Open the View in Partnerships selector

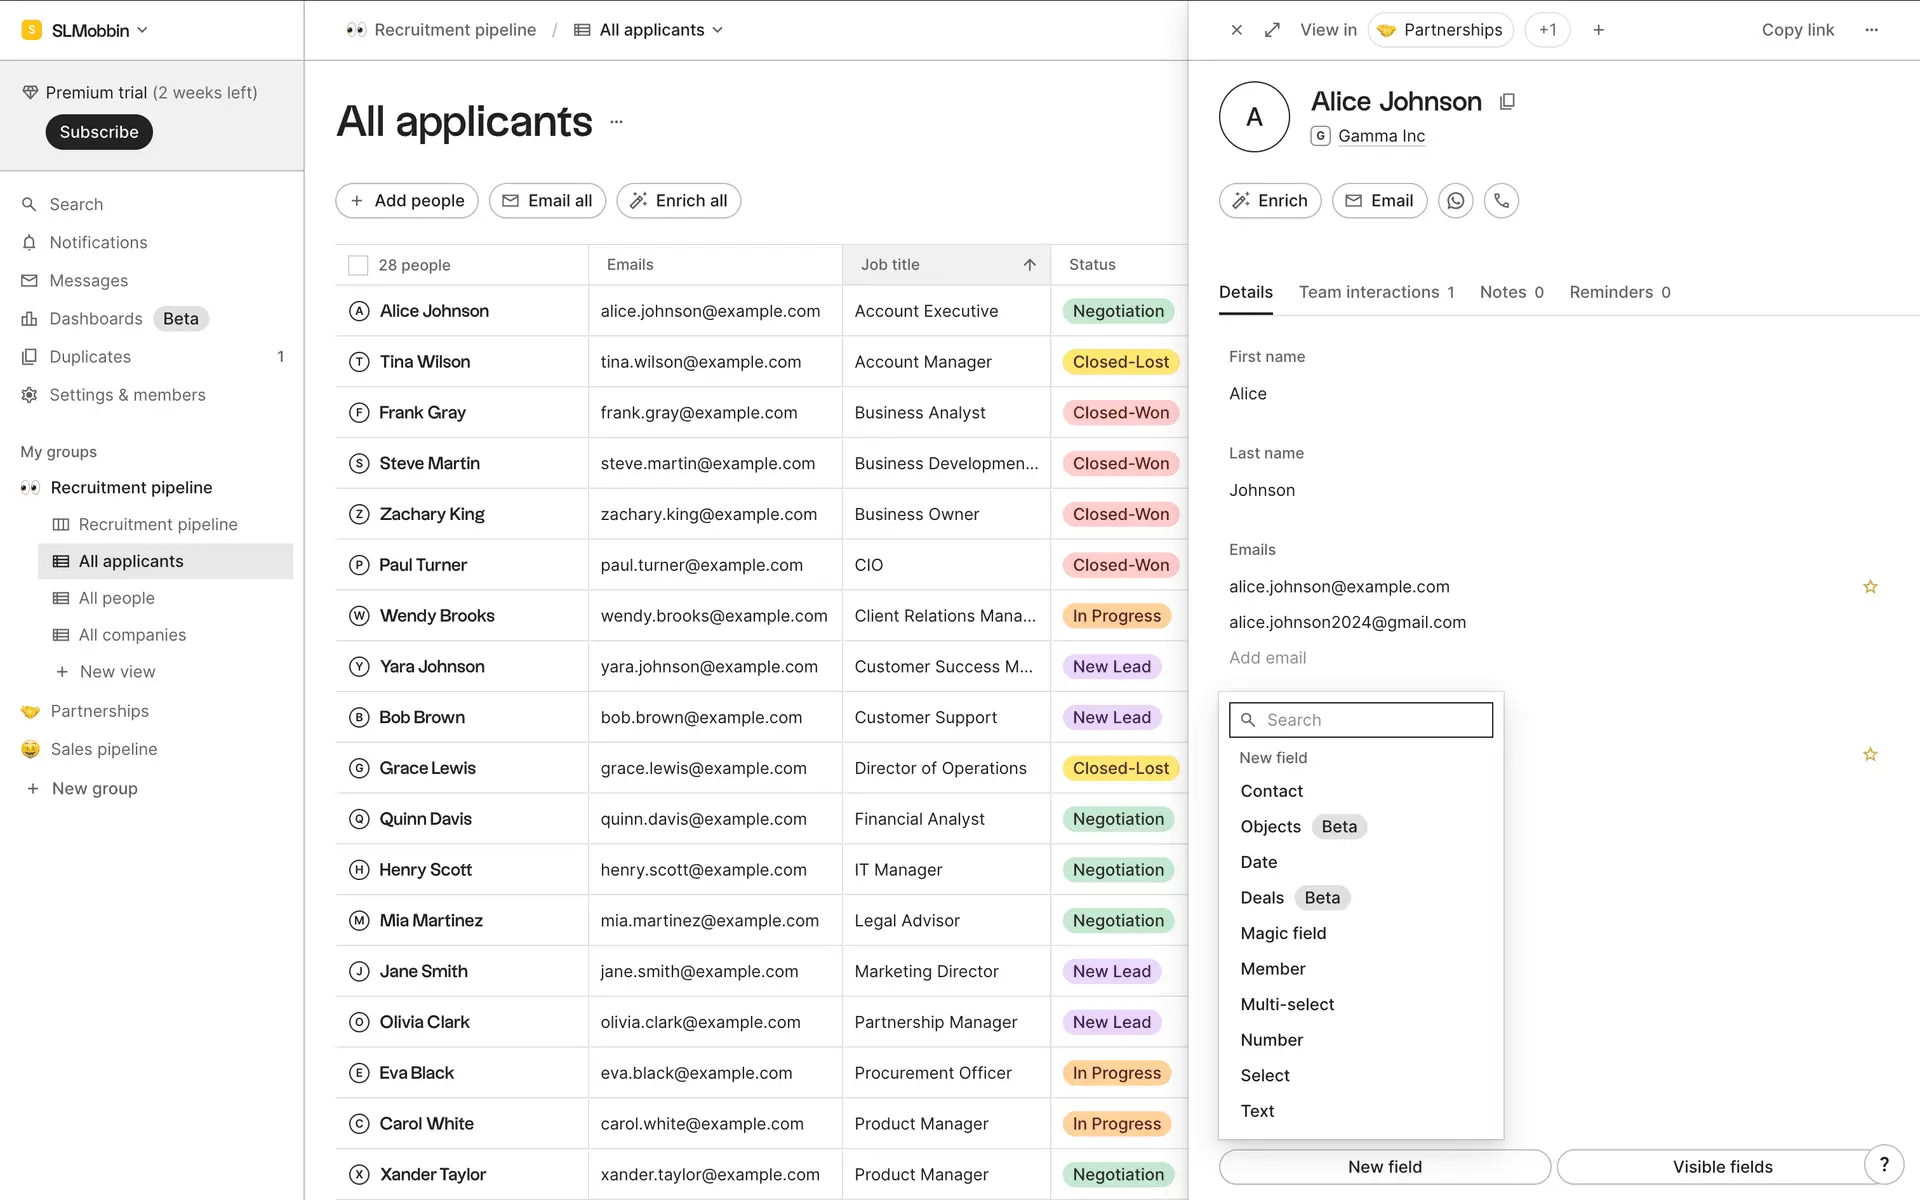[x=1440, y=30]
